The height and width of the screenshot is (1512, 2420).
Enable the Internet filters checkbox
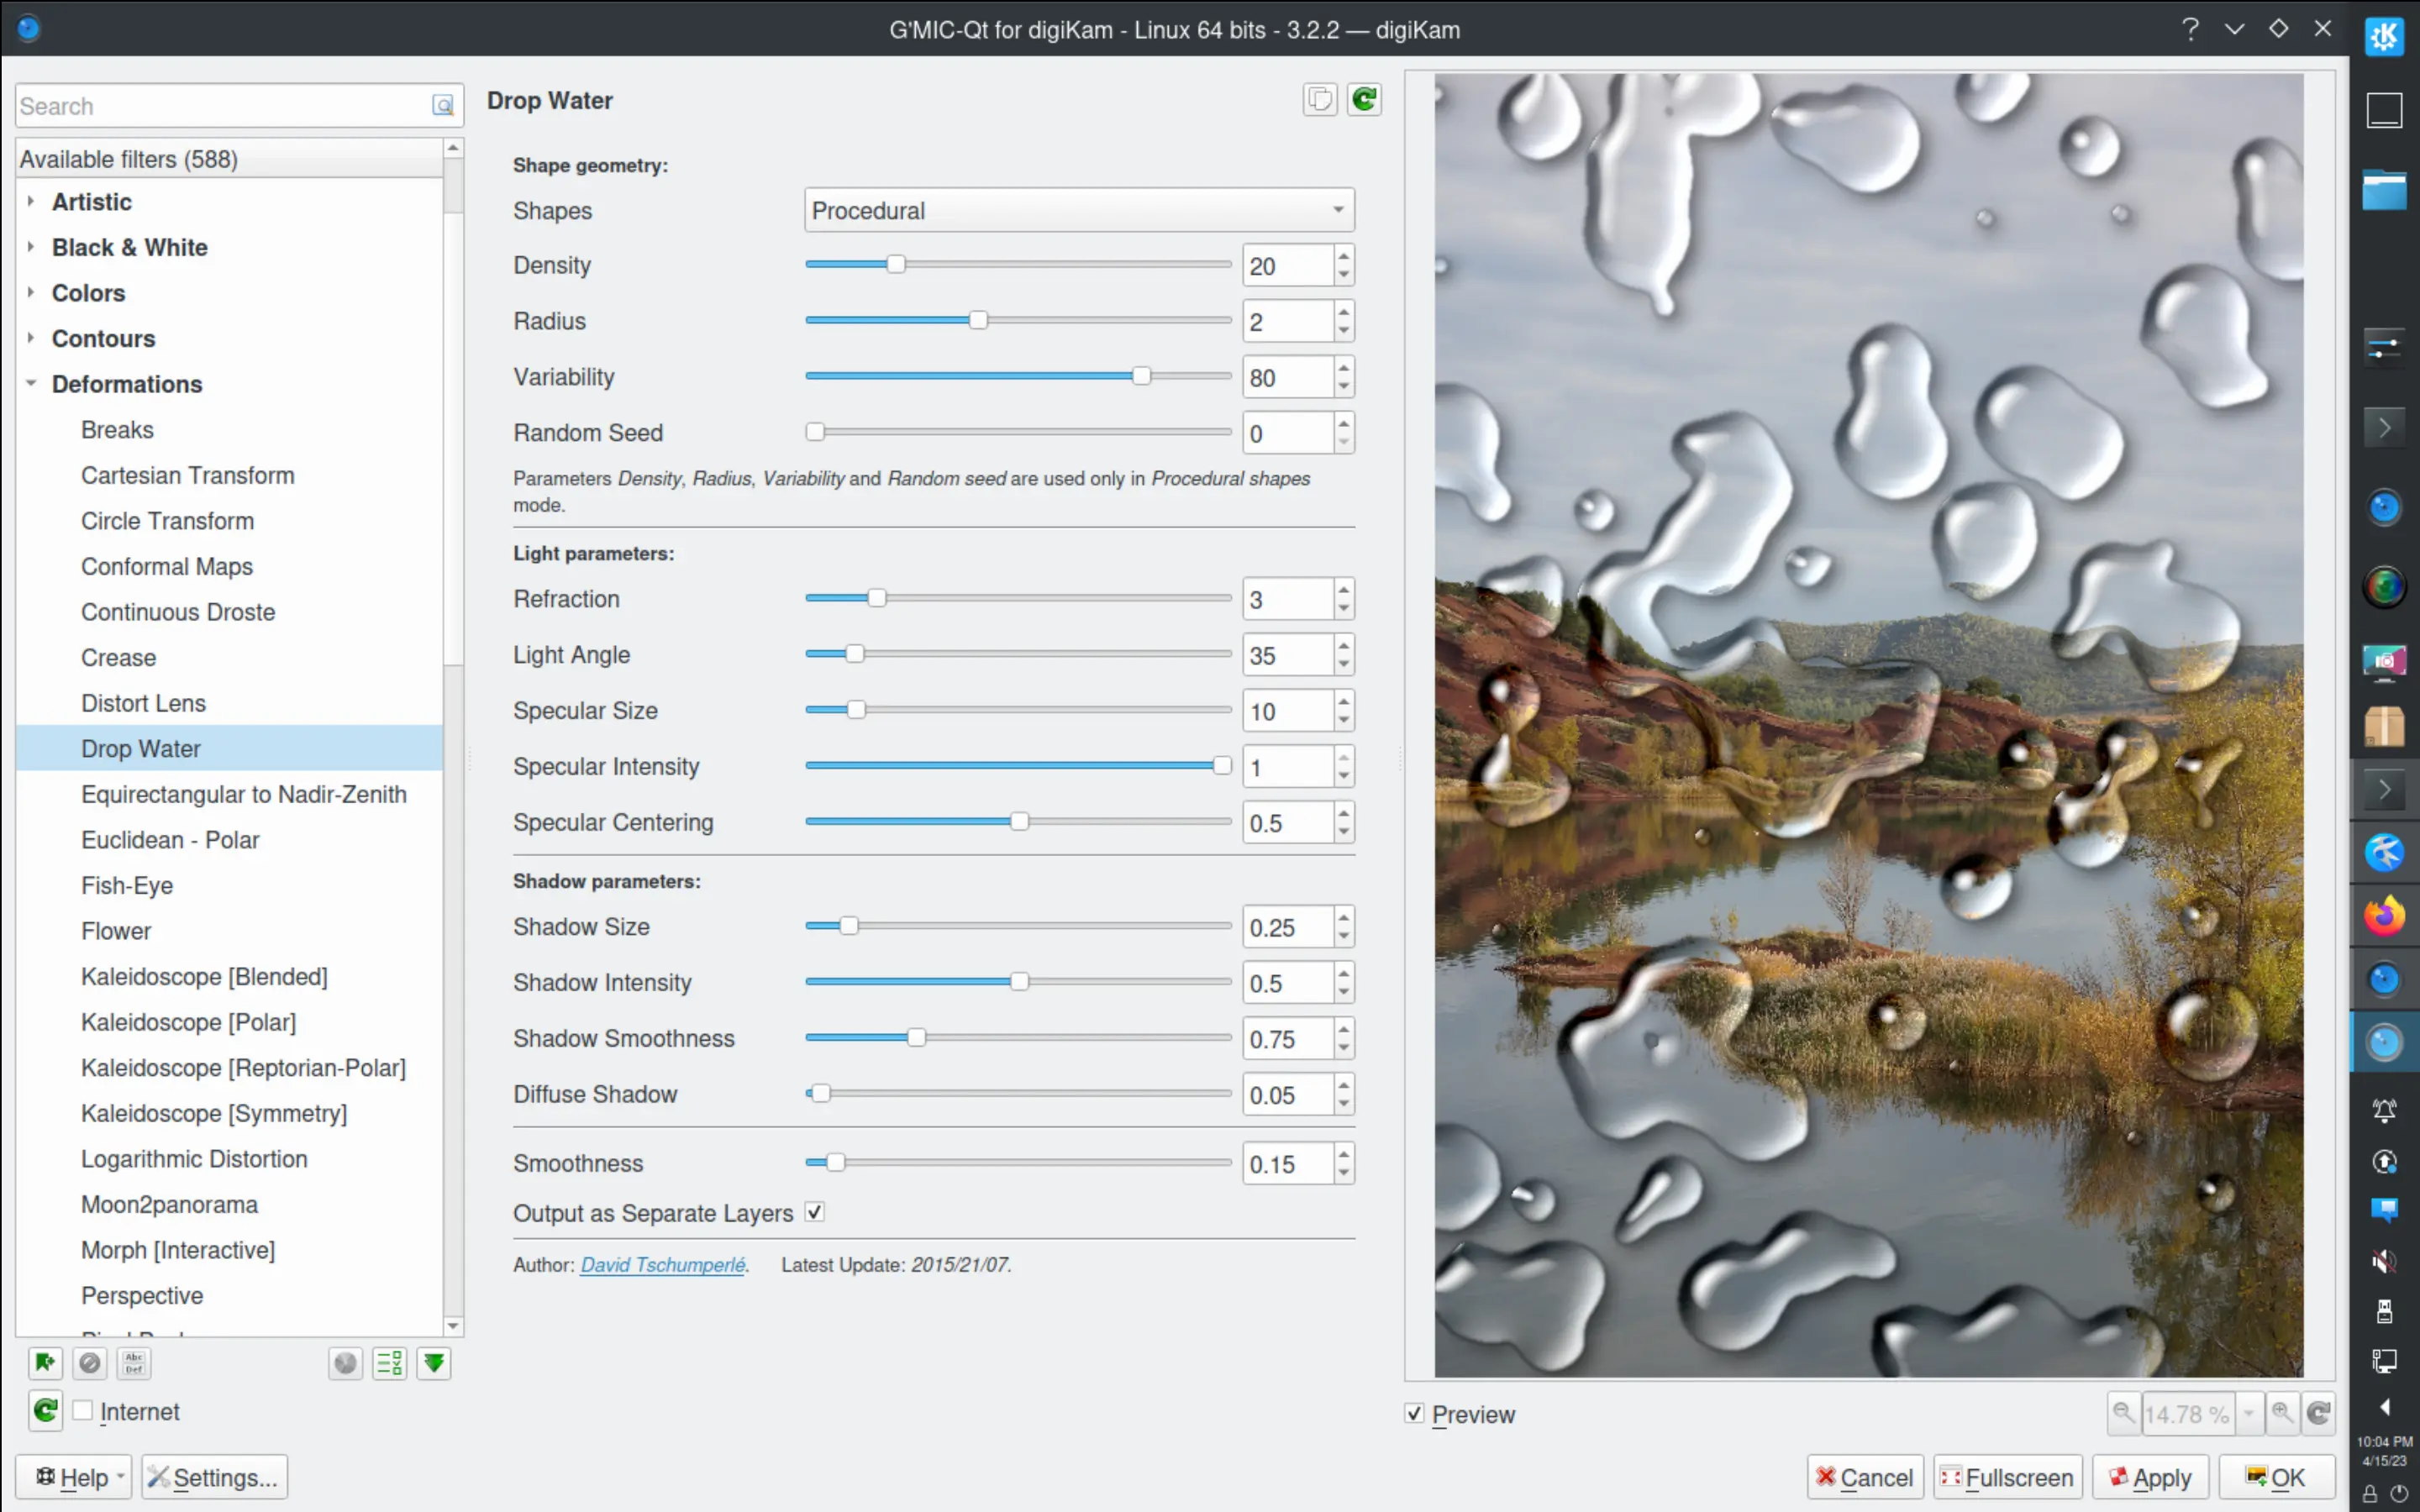click(x=85, y=1410)
